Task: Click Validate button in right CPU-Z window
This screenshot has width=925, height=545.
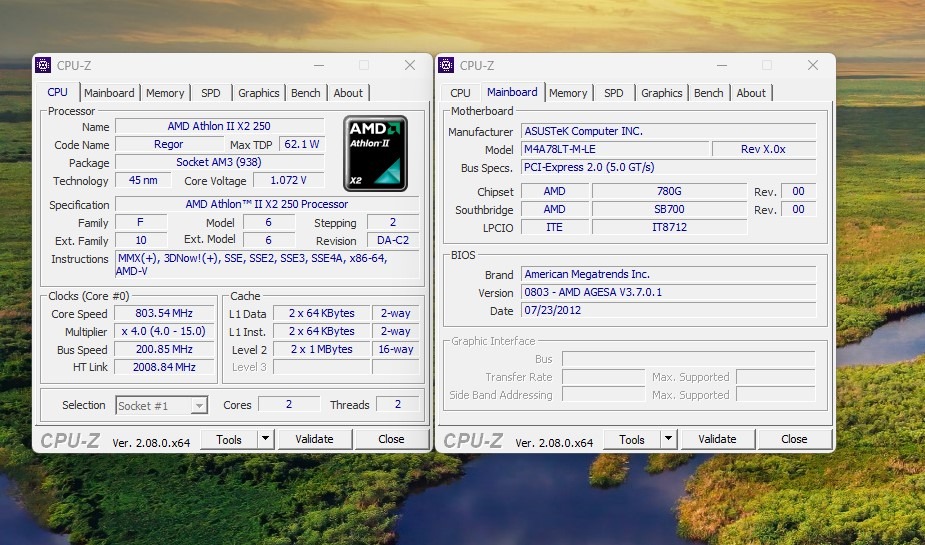Action: point(717,439)
